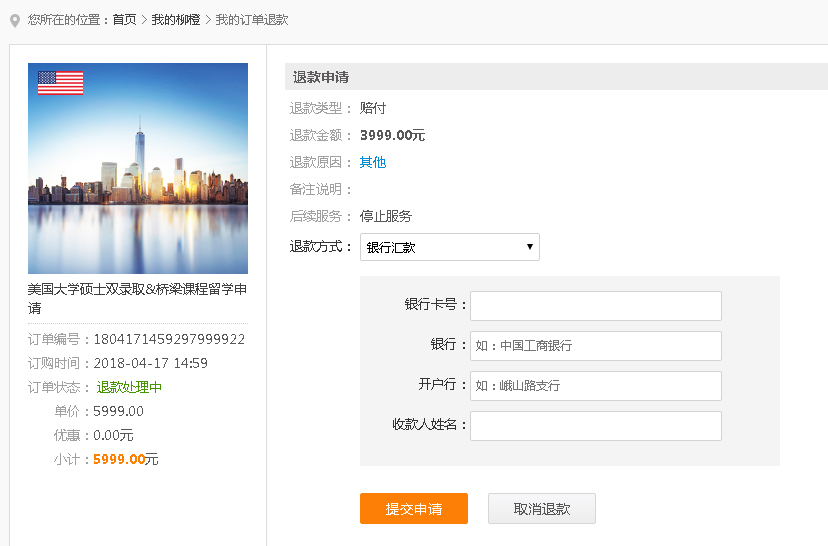The image size is (828, 546).
Task: Focus the 开户行 input with 峨山路支行 placeholder
Action: click(596, 386)
